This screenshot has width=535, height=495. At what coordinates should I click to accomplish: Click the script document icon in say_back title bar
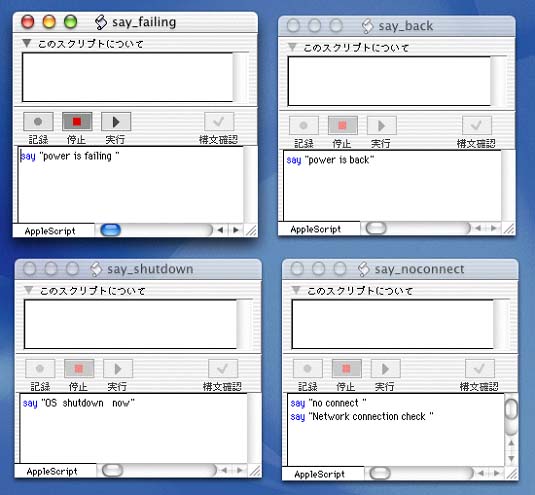367,26
